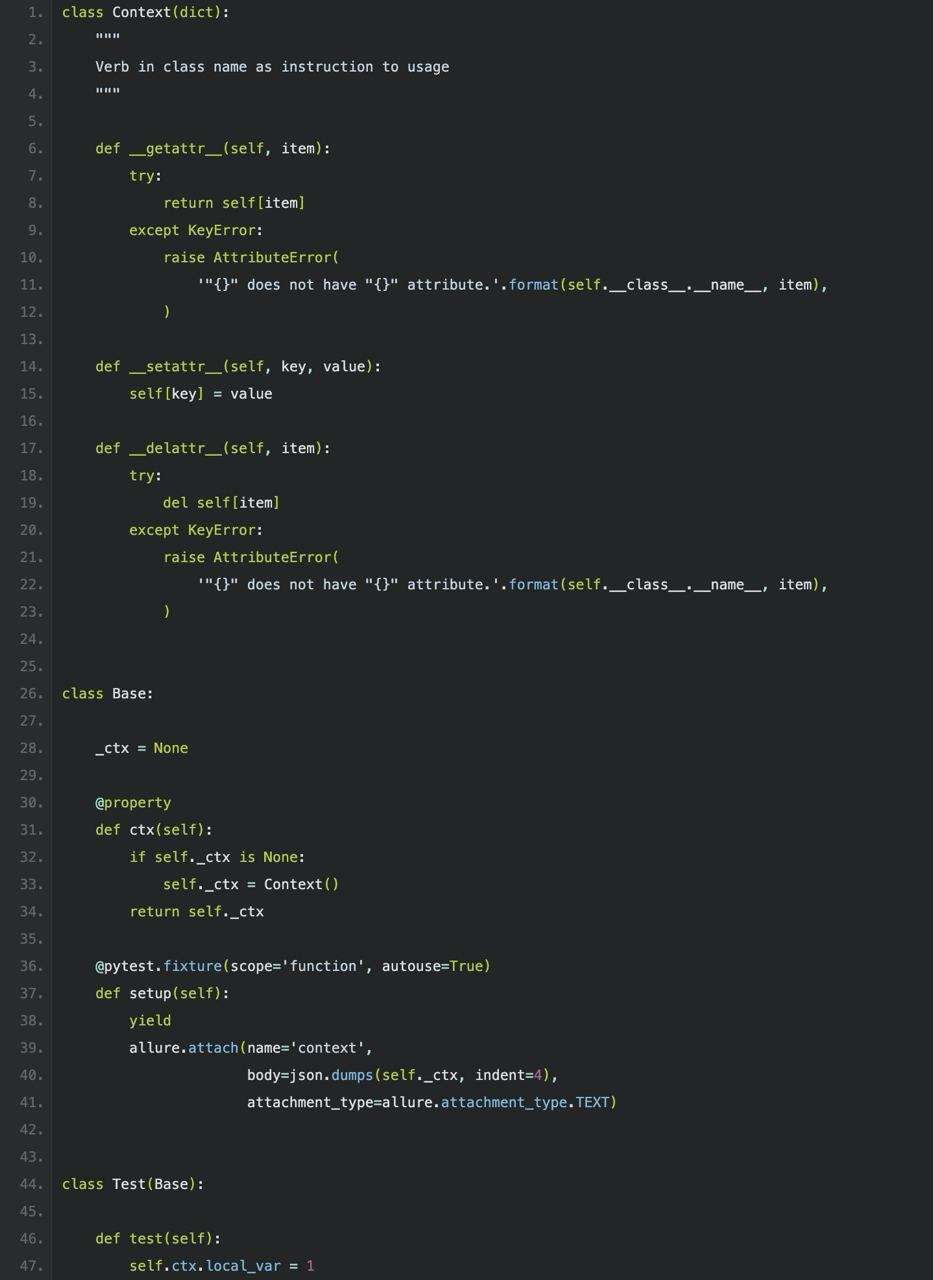Click the '_ctx = None' assignment
This screenshot has width=933, height=1280.
[x=141, y=749]
